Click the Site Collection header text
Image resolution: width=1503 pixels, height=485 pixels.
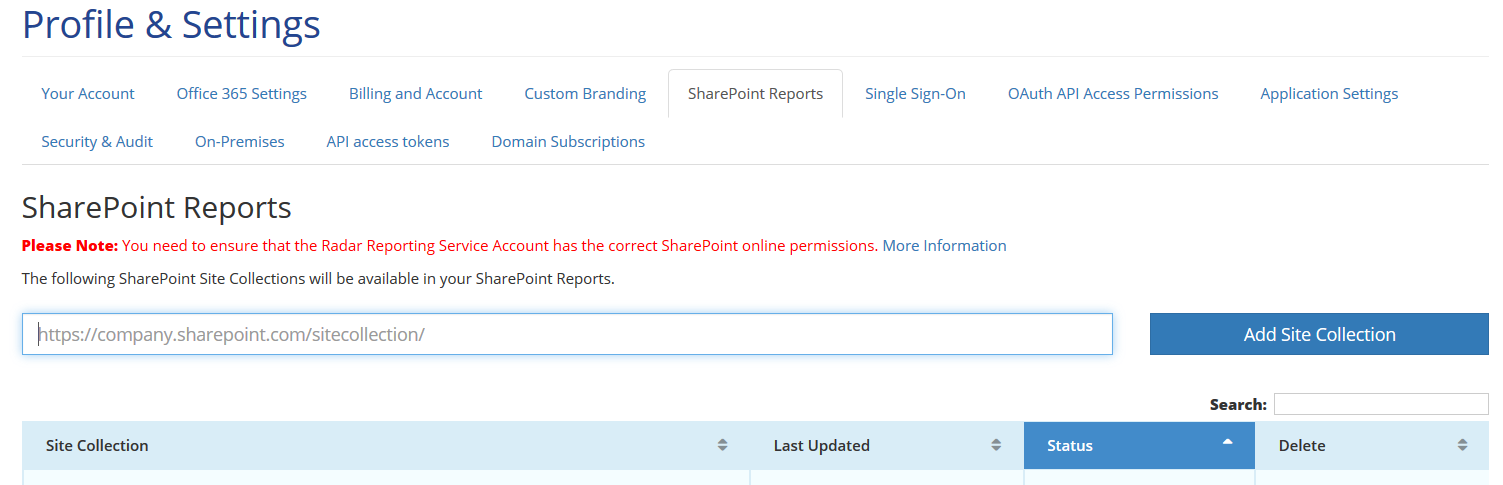click(97, 446)
